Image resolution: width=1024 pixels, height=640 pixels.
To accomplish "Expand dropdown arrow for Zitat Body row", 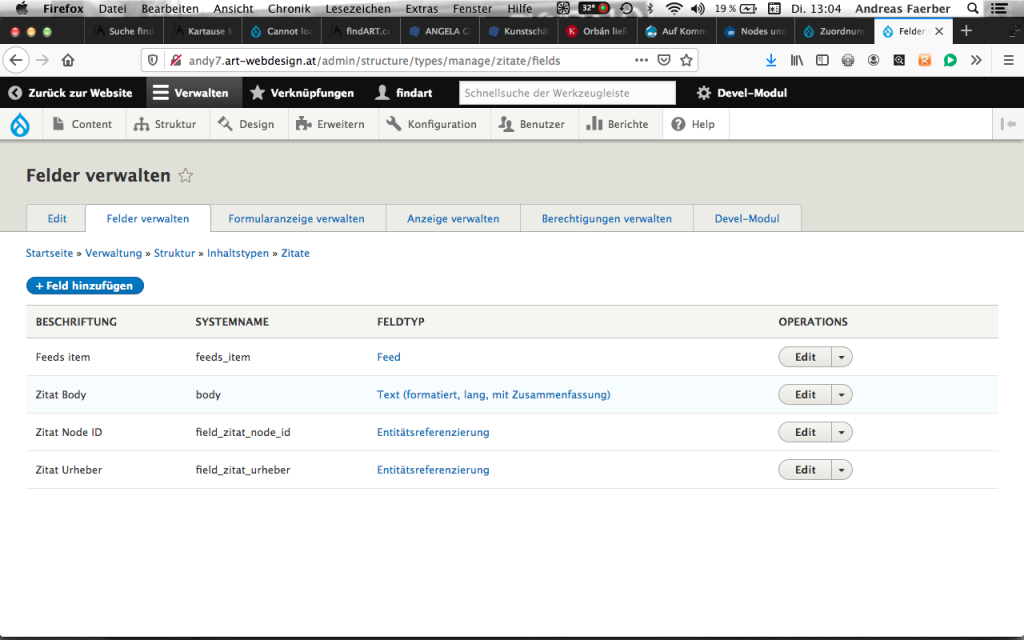I will pos(842,395).
